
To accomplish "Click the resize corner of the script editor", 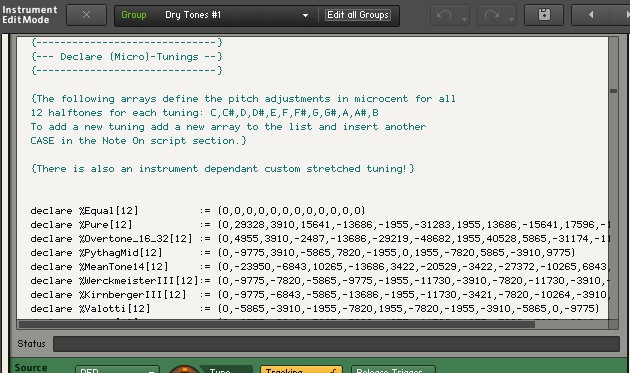I will 613,324.
